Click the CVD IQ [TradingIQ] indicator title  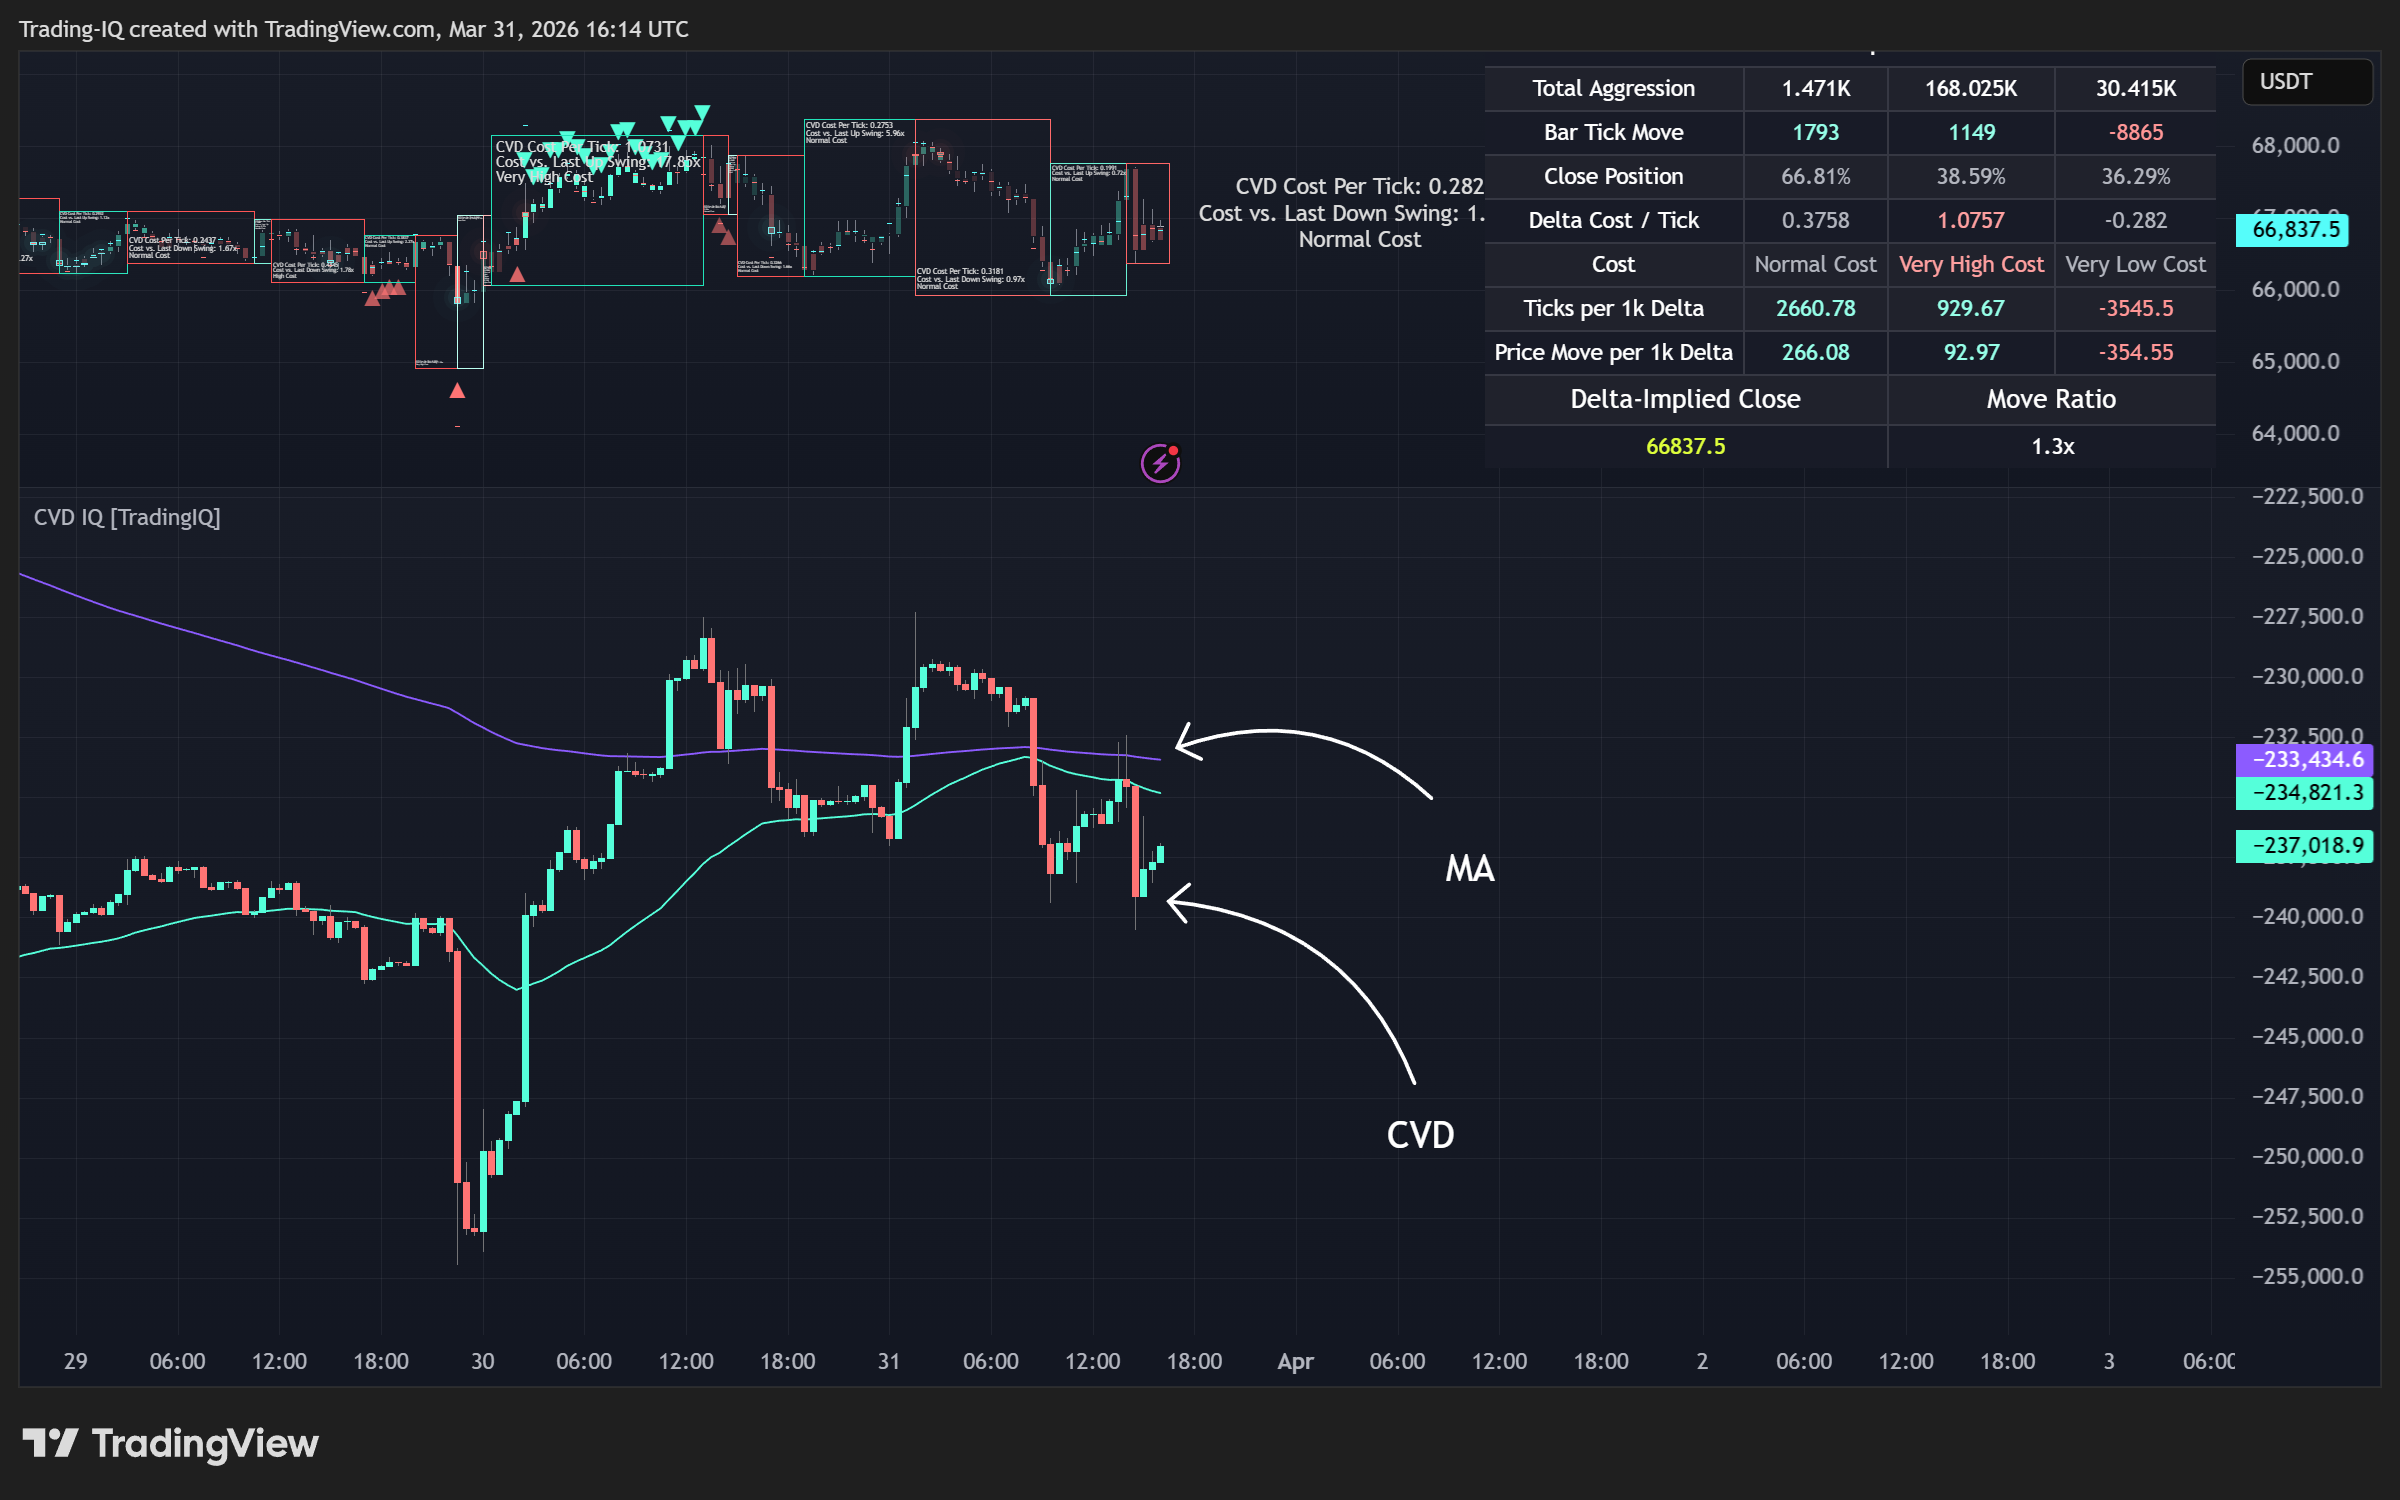(127, 517)
